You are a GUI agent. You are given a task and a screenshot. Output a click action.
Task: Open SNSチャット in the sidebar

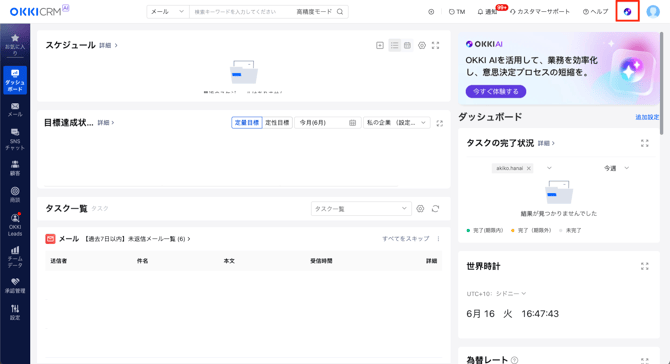(15, 139)
